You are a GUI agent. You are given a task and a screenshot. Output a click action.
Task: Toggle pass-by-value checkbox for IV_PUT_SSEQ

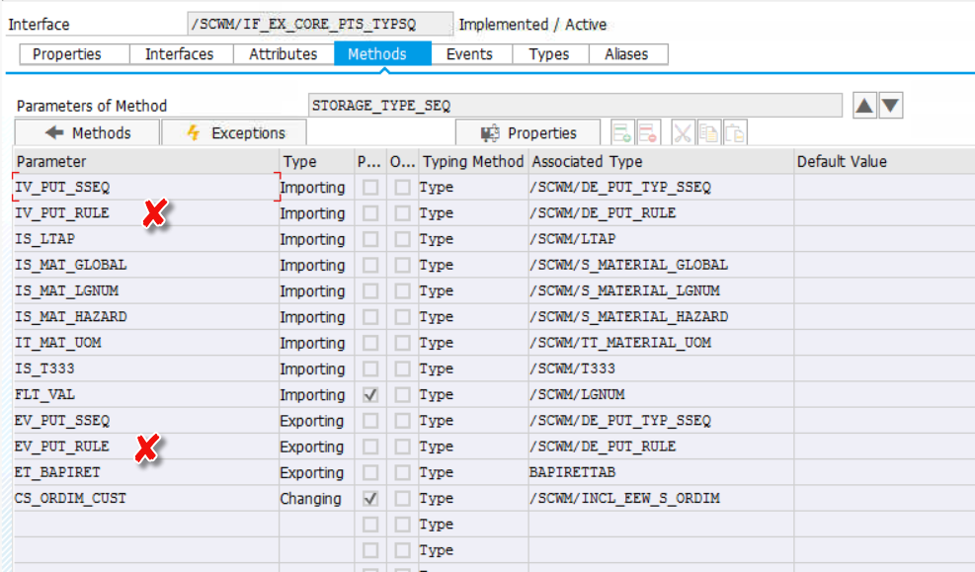[x=370, y=187]
